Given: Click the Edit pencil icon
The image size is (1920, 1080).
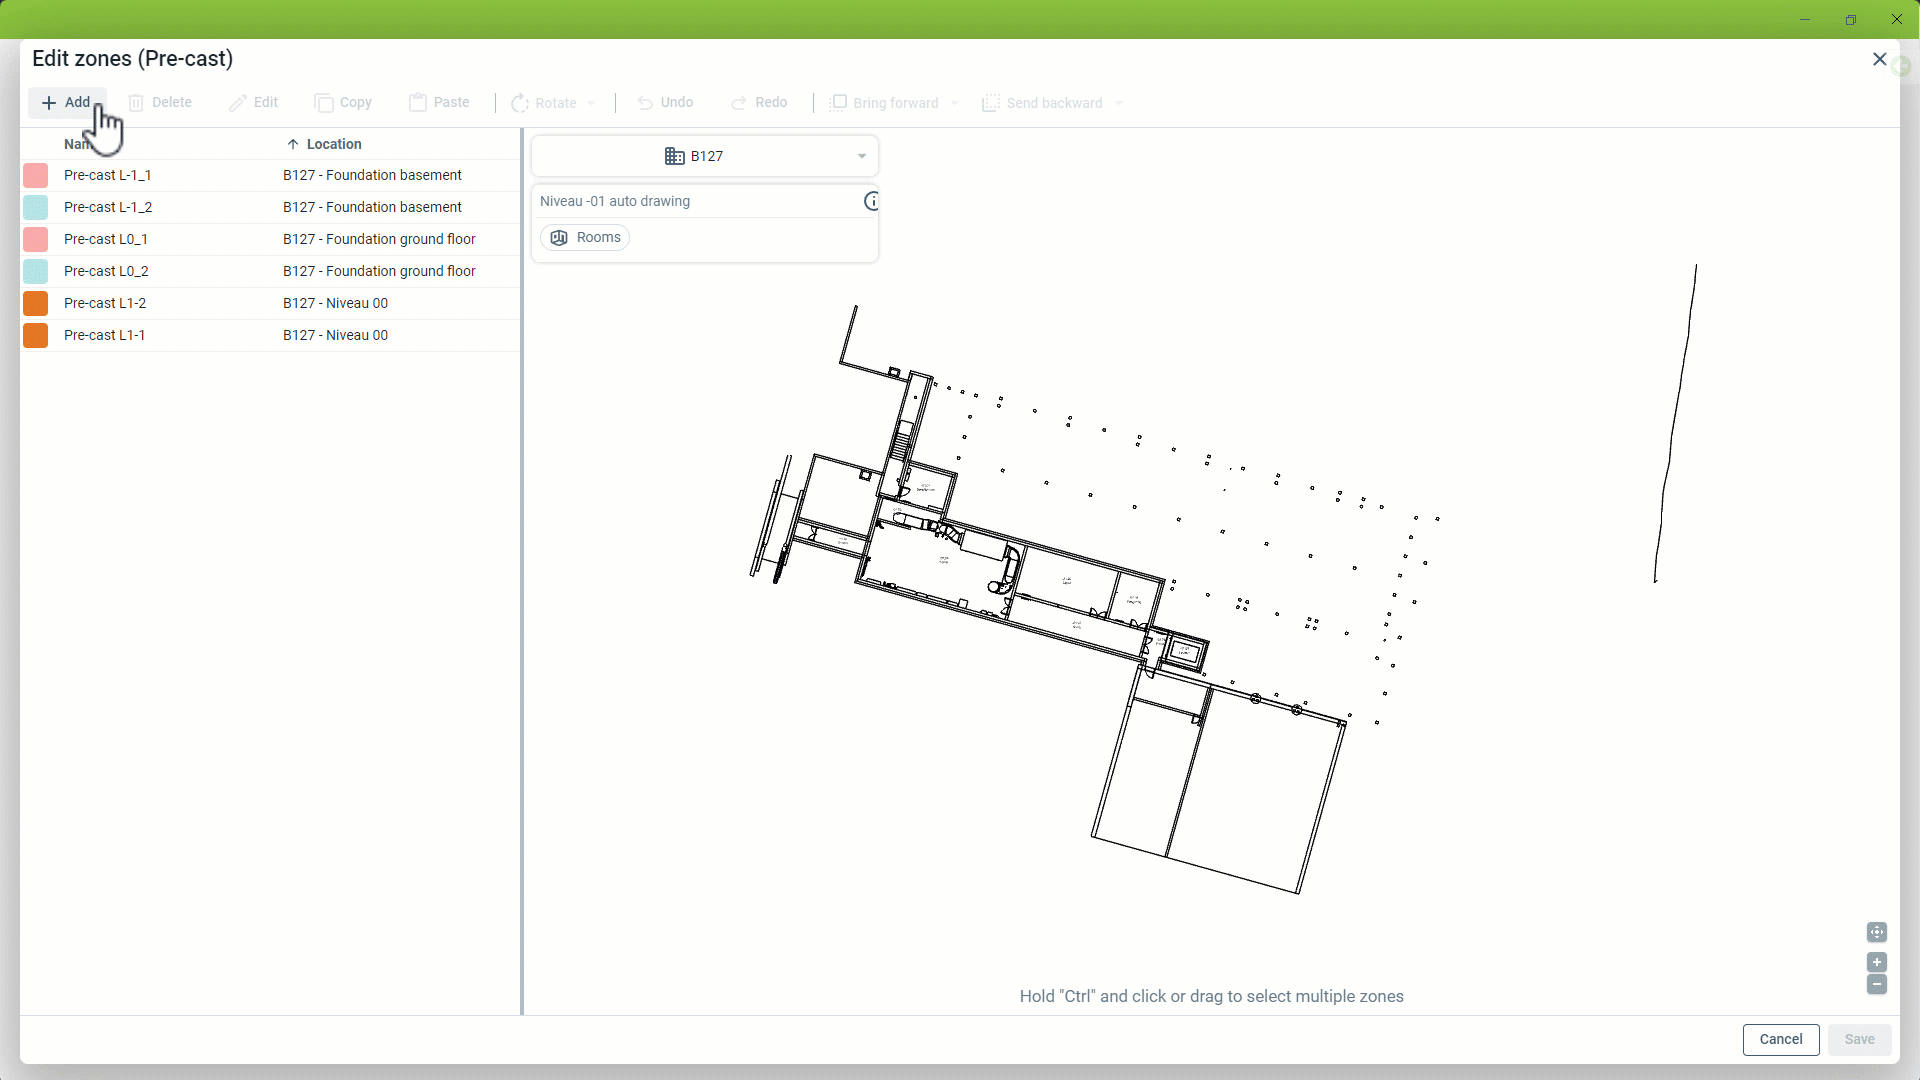Looking at the screenshot, I should tap(237, 103).
